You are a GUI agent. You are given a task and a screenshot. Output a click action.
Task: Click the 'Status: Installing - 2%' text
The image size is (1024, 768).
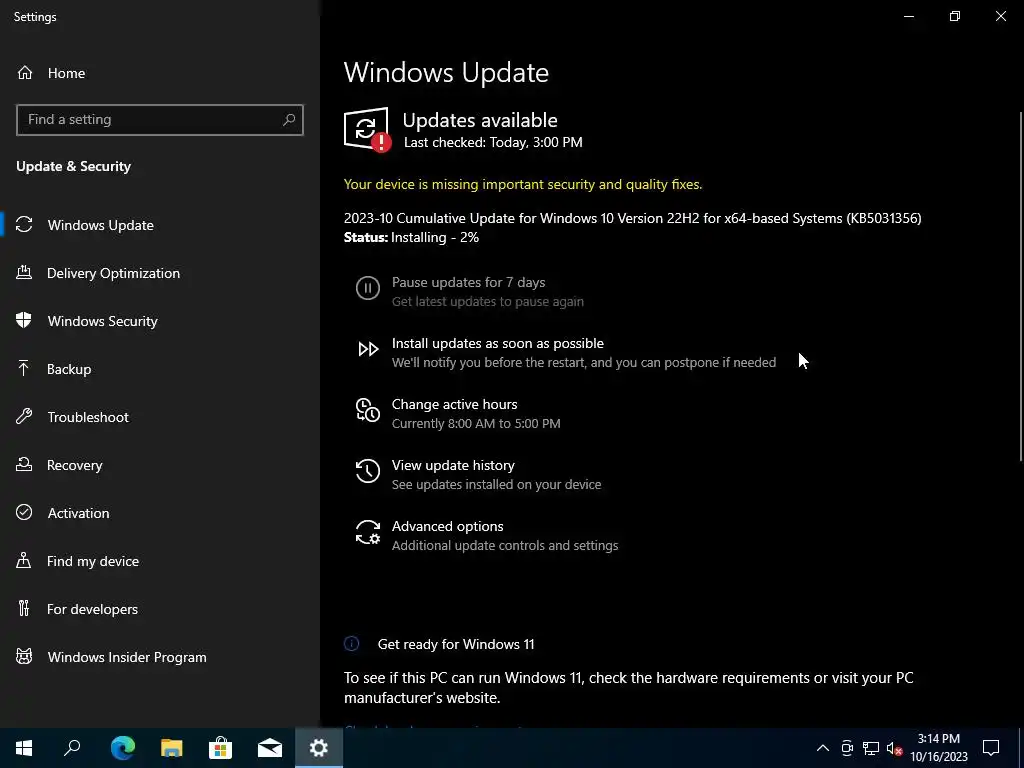[411, 237]
